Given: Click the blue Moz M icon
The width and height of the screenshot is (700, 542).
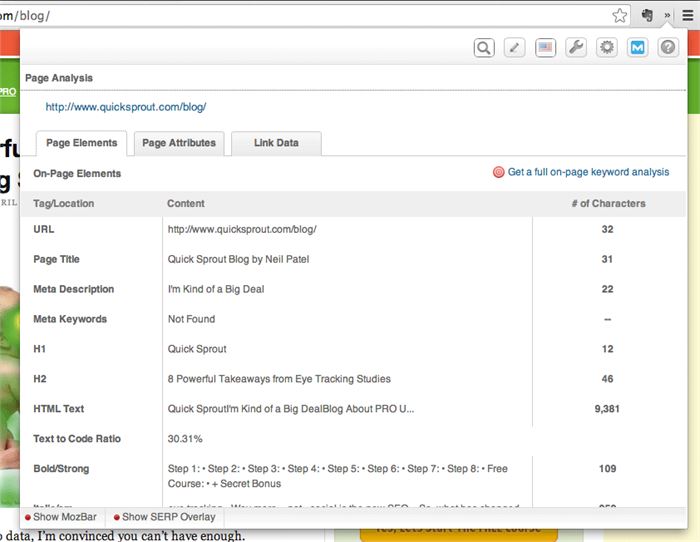Looking at the screenshot, I should 637,47.
